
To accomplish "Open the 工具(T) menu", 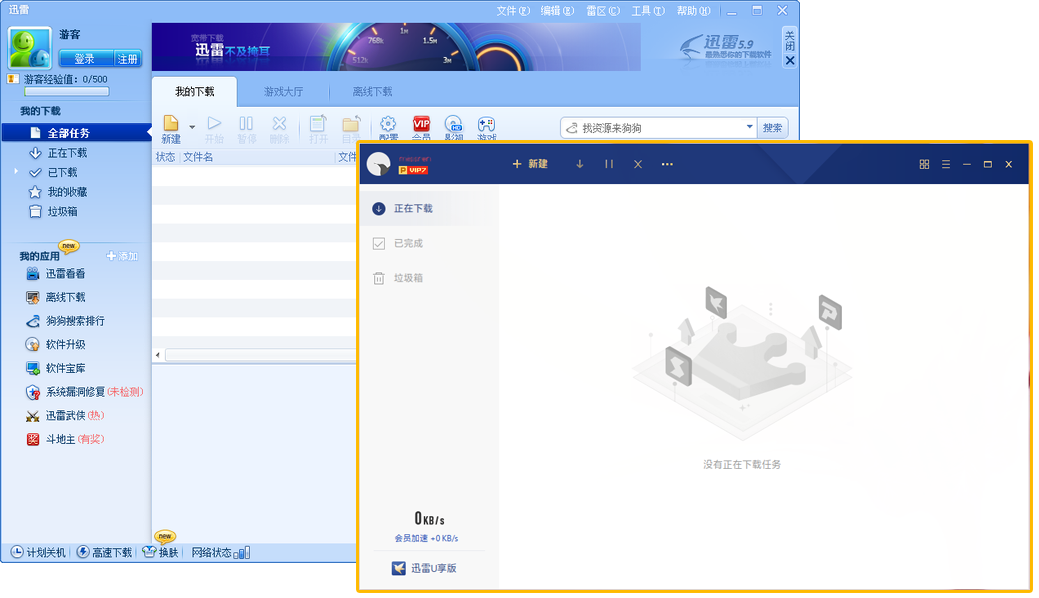I will (x=648, y=11).
